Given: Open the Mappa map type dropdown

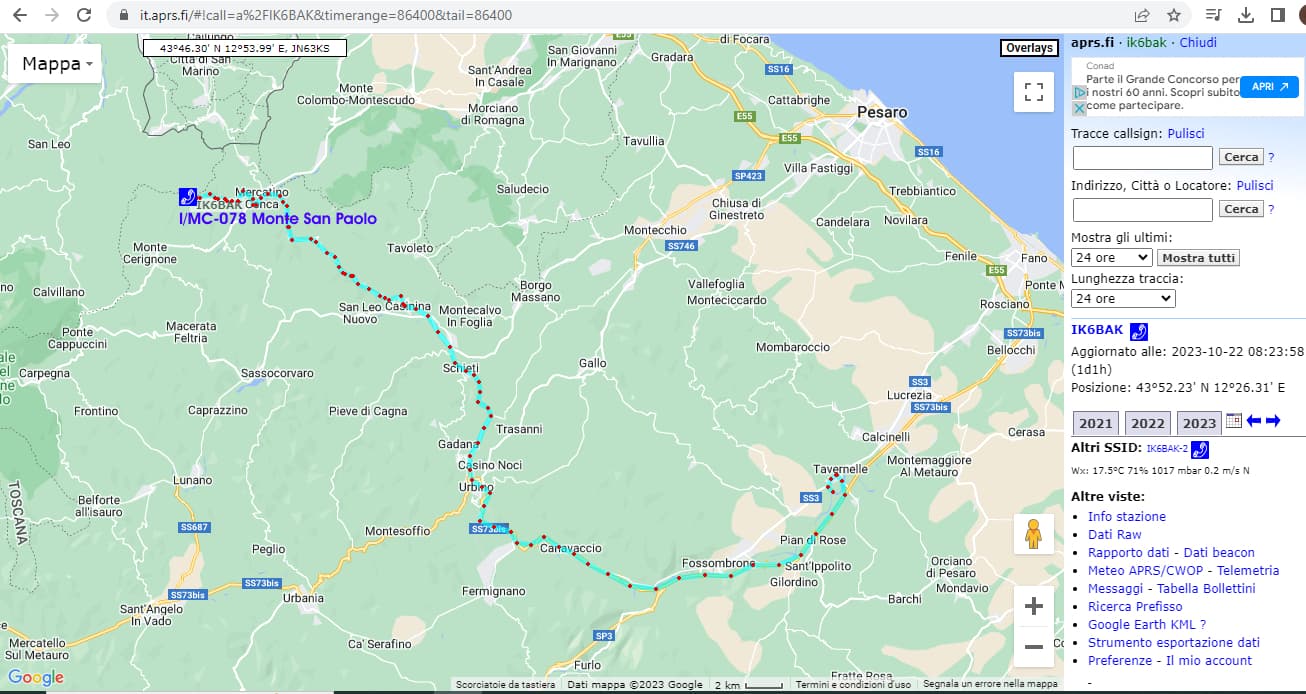Looking at the screenshot, I should pyautogui.click(x=57, y=64).
